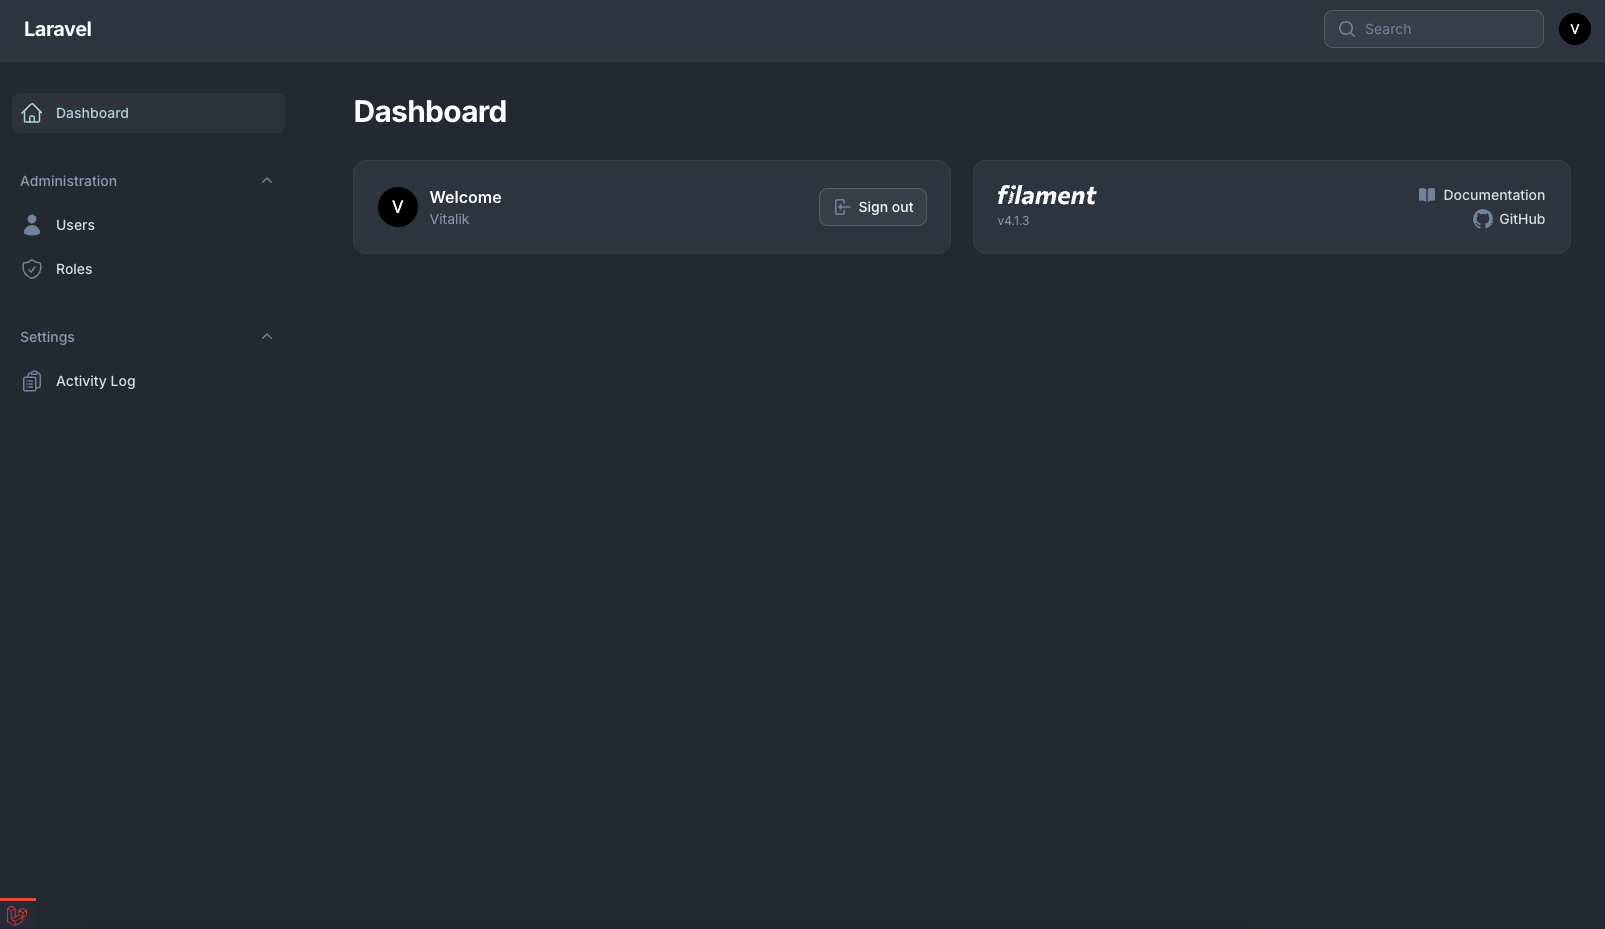Click the Roles shield icon

32,269
